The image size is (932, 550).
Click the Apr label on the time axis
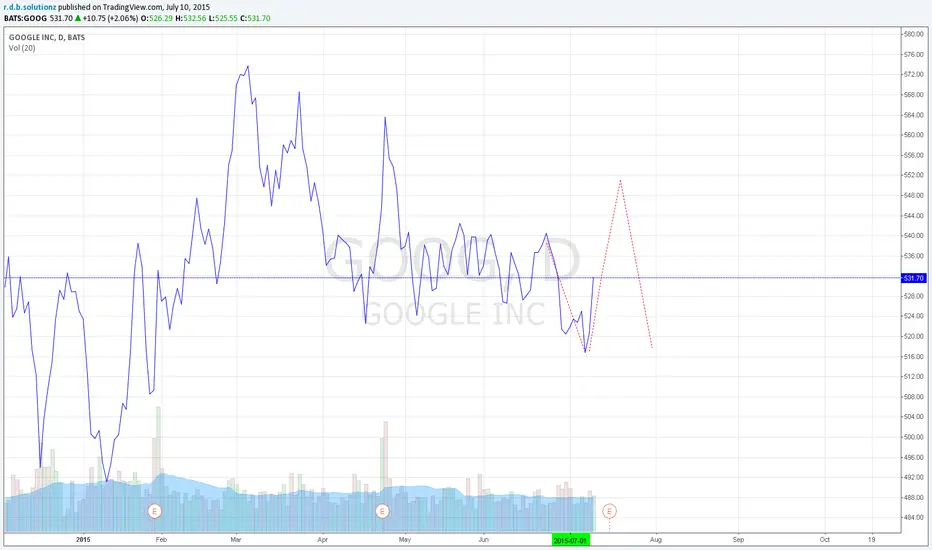(323, 540)
